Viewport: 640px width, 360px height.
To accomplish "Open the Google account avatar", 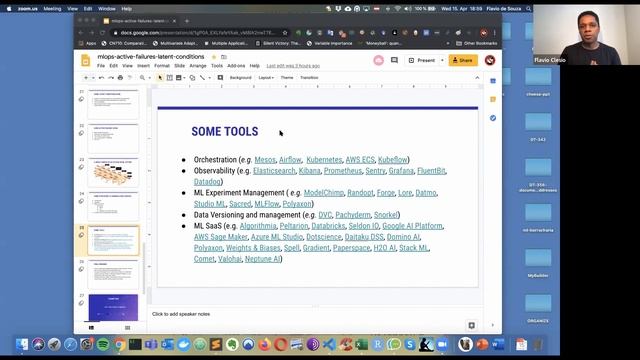I will click(x=490, y=60).
